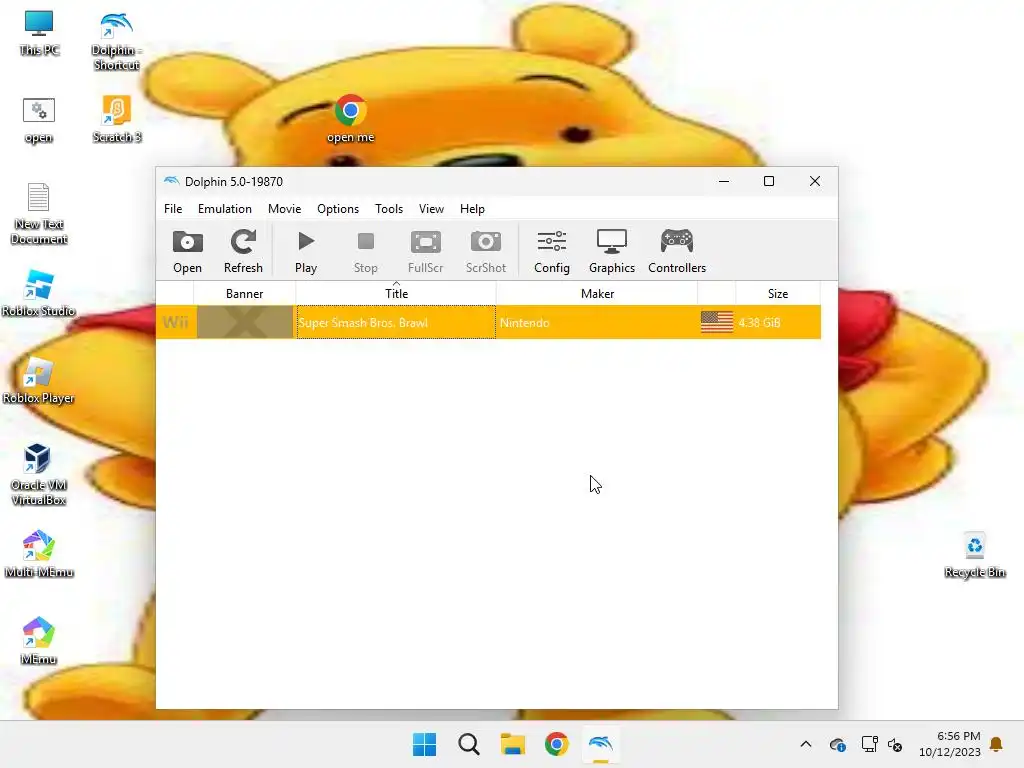Click the OneDrive cloud tray icon
The image size is (1024, 768).
(838, 744)
